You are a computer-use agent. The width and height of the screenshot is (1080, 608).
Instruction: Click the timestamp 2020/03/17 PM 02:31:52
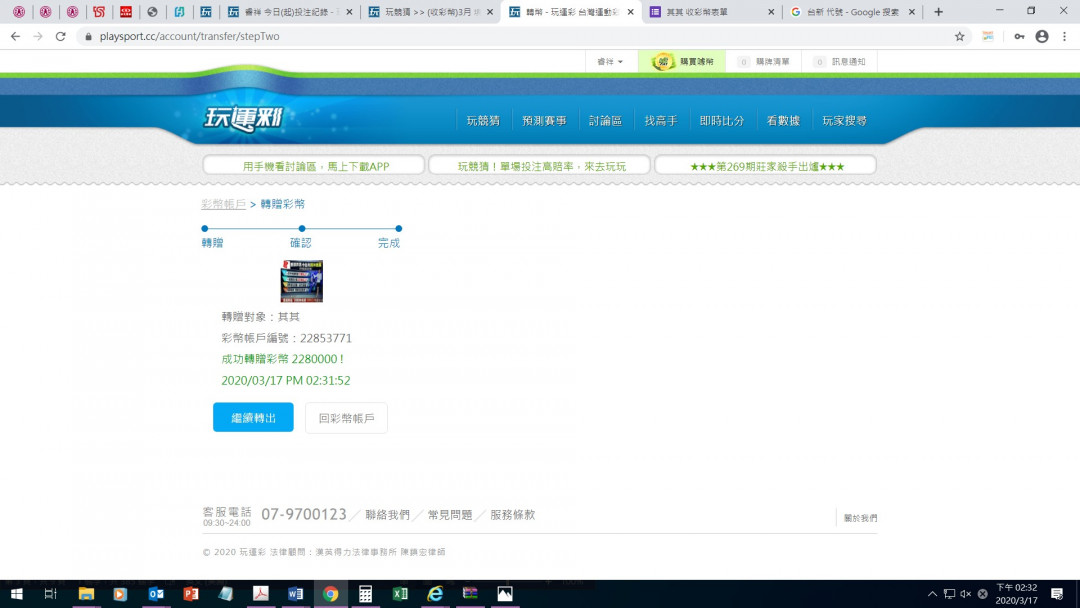click(x=286, y=380)
